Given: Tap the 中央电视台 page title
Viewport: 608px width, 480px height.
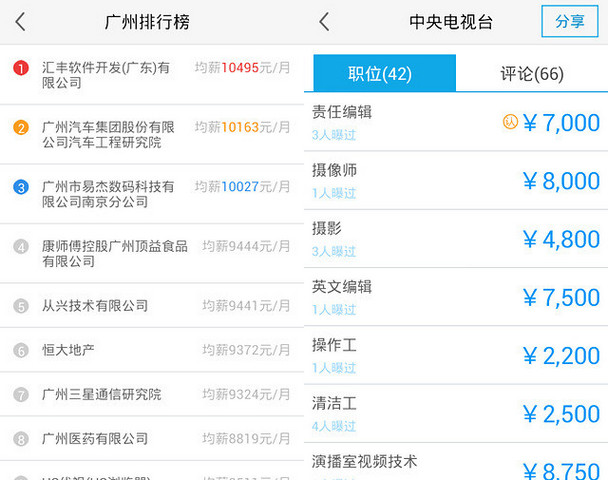Looking at the screenshot, I should (x=451, y=22).
